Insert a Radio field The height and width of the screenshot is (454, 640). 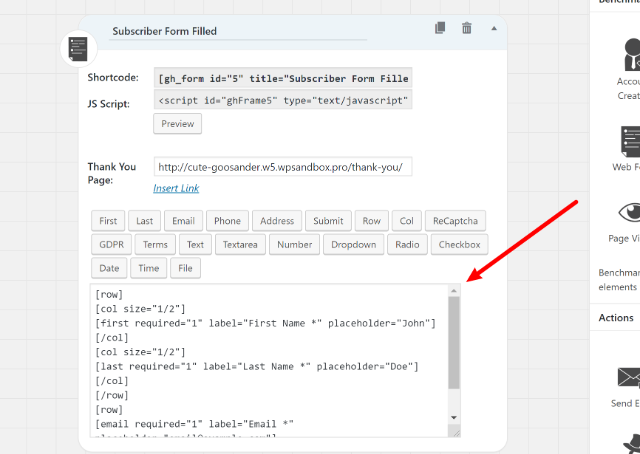tap(407, 245)
